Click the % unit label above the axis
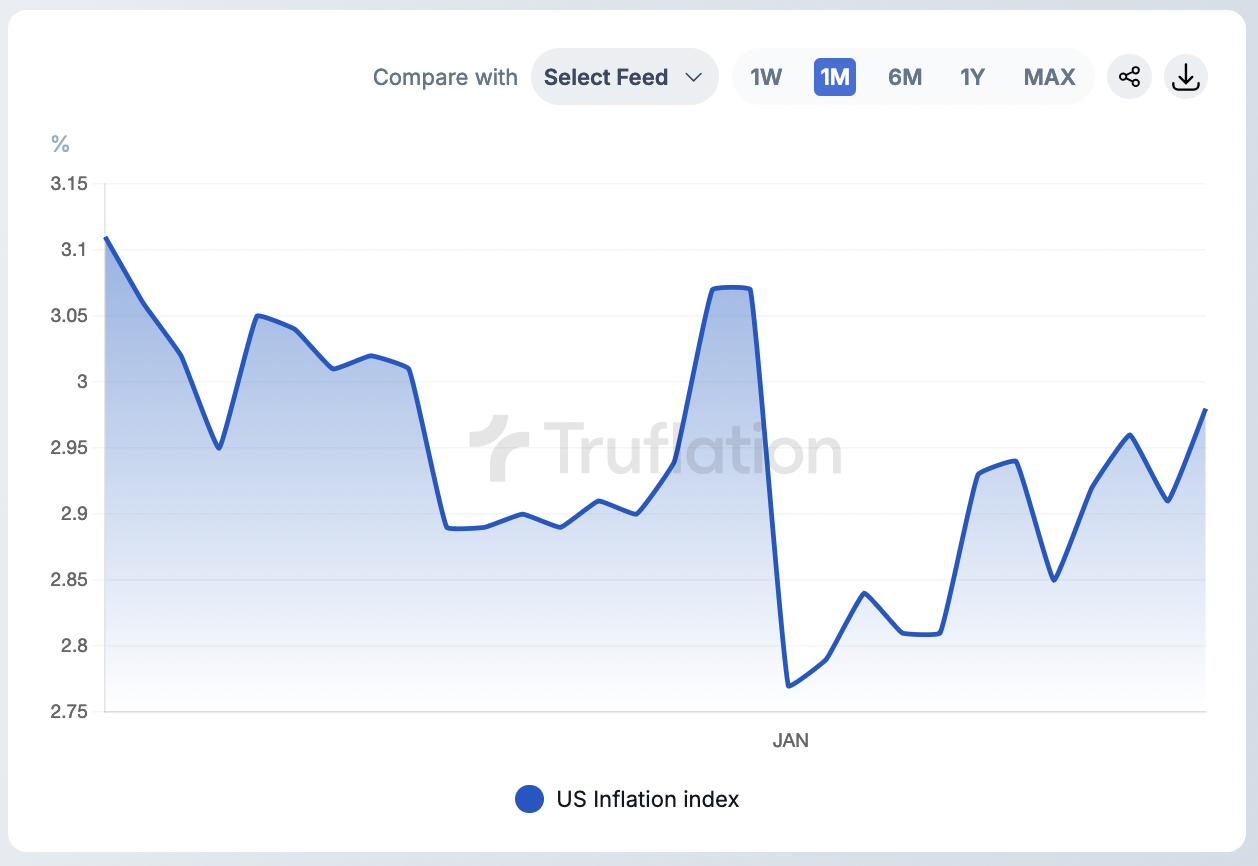This screenshot has width=1258, height=866. click(x=60, y=145)
